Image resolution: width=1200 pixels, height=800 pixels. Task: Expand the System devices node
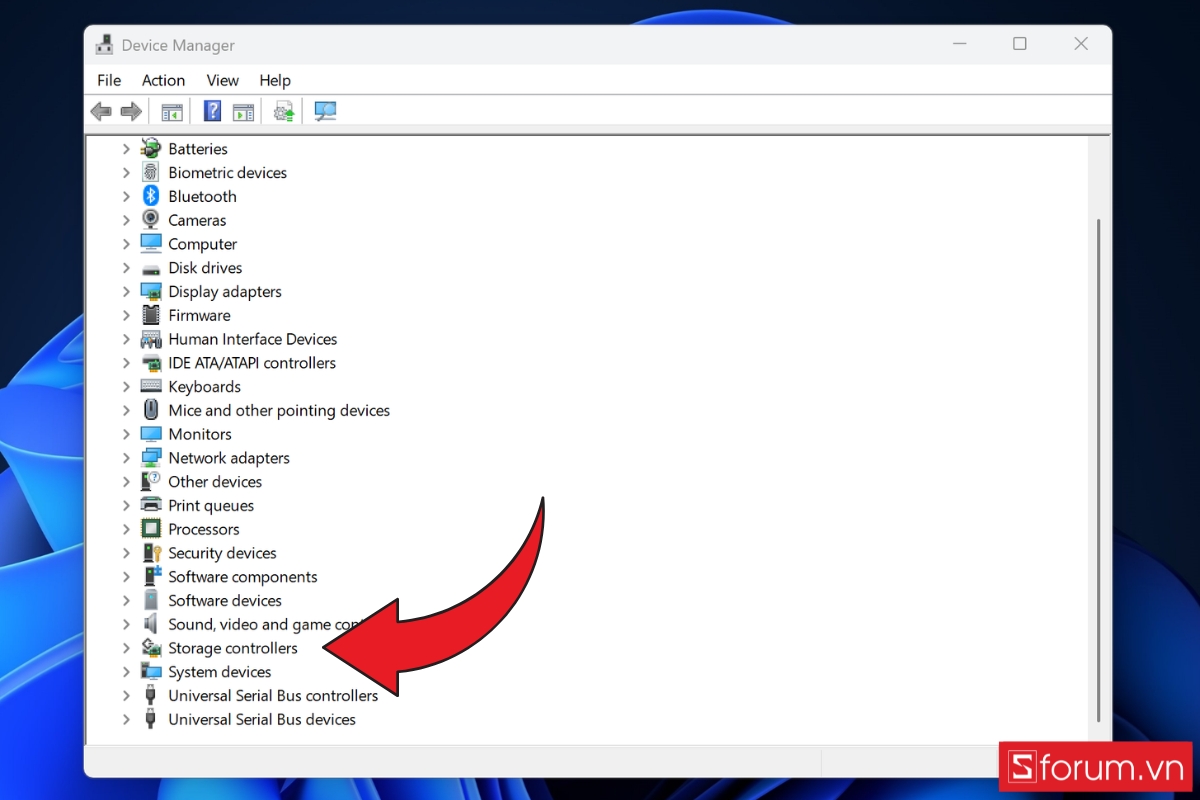point(126,672)
